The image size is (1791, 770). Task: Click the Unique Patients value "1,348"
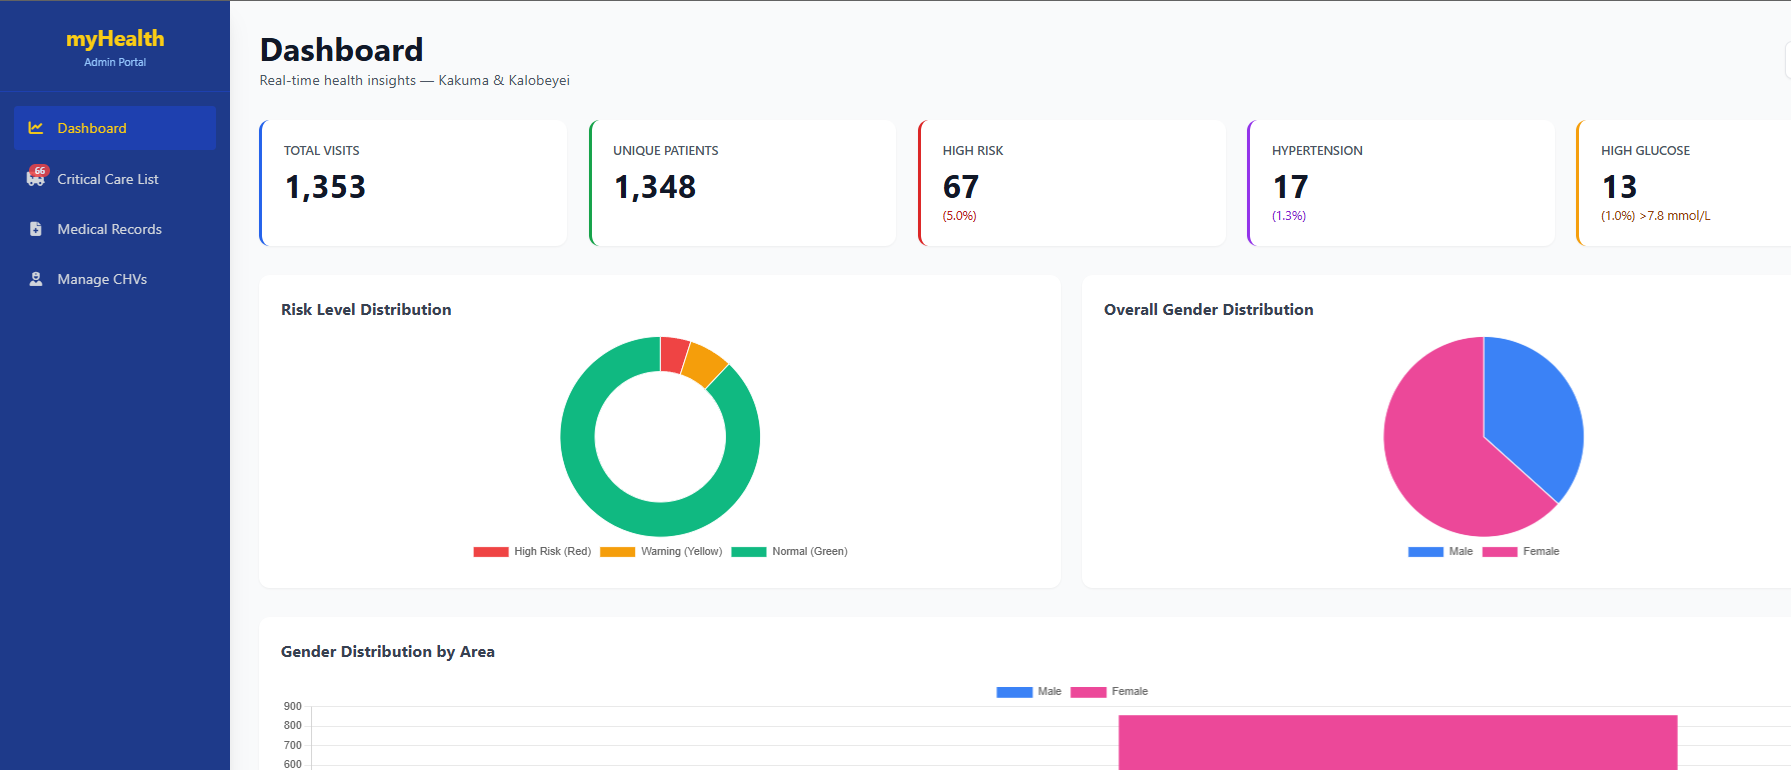click(x=655, y=187)
